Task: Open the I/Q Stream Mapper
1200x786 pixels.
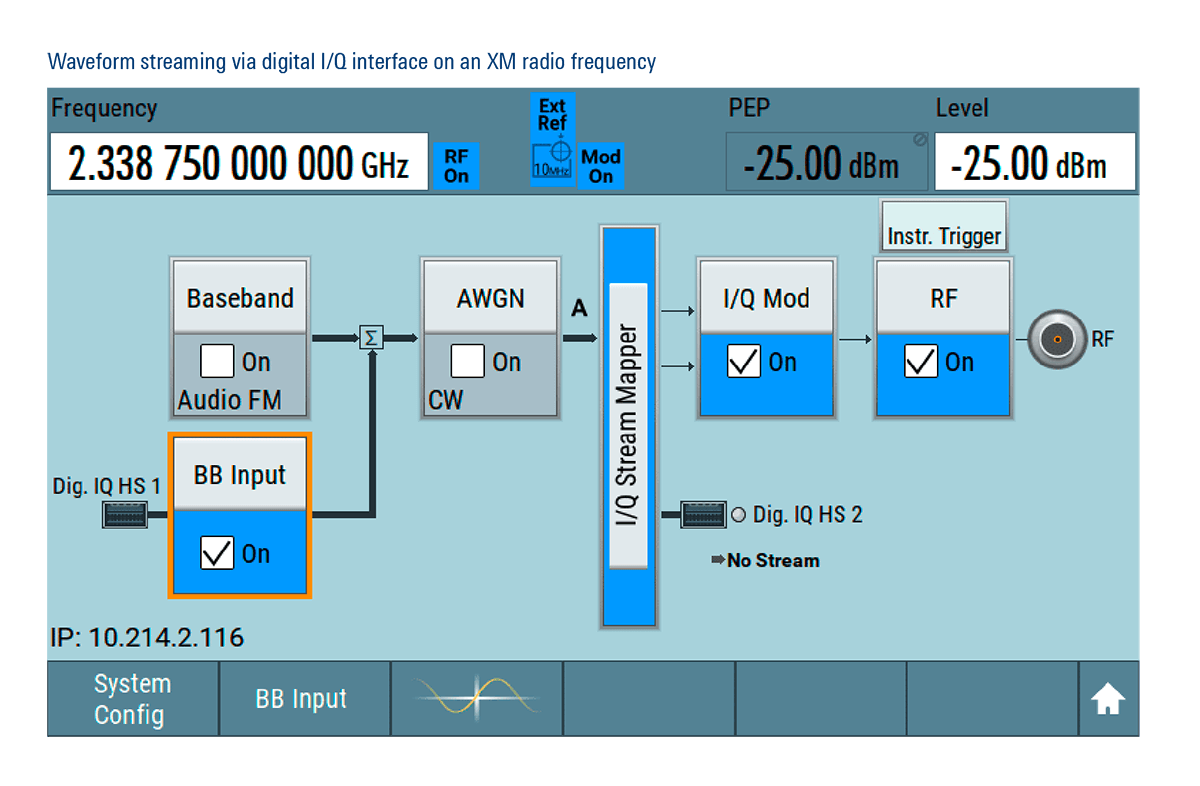Action: pos(628,426)
